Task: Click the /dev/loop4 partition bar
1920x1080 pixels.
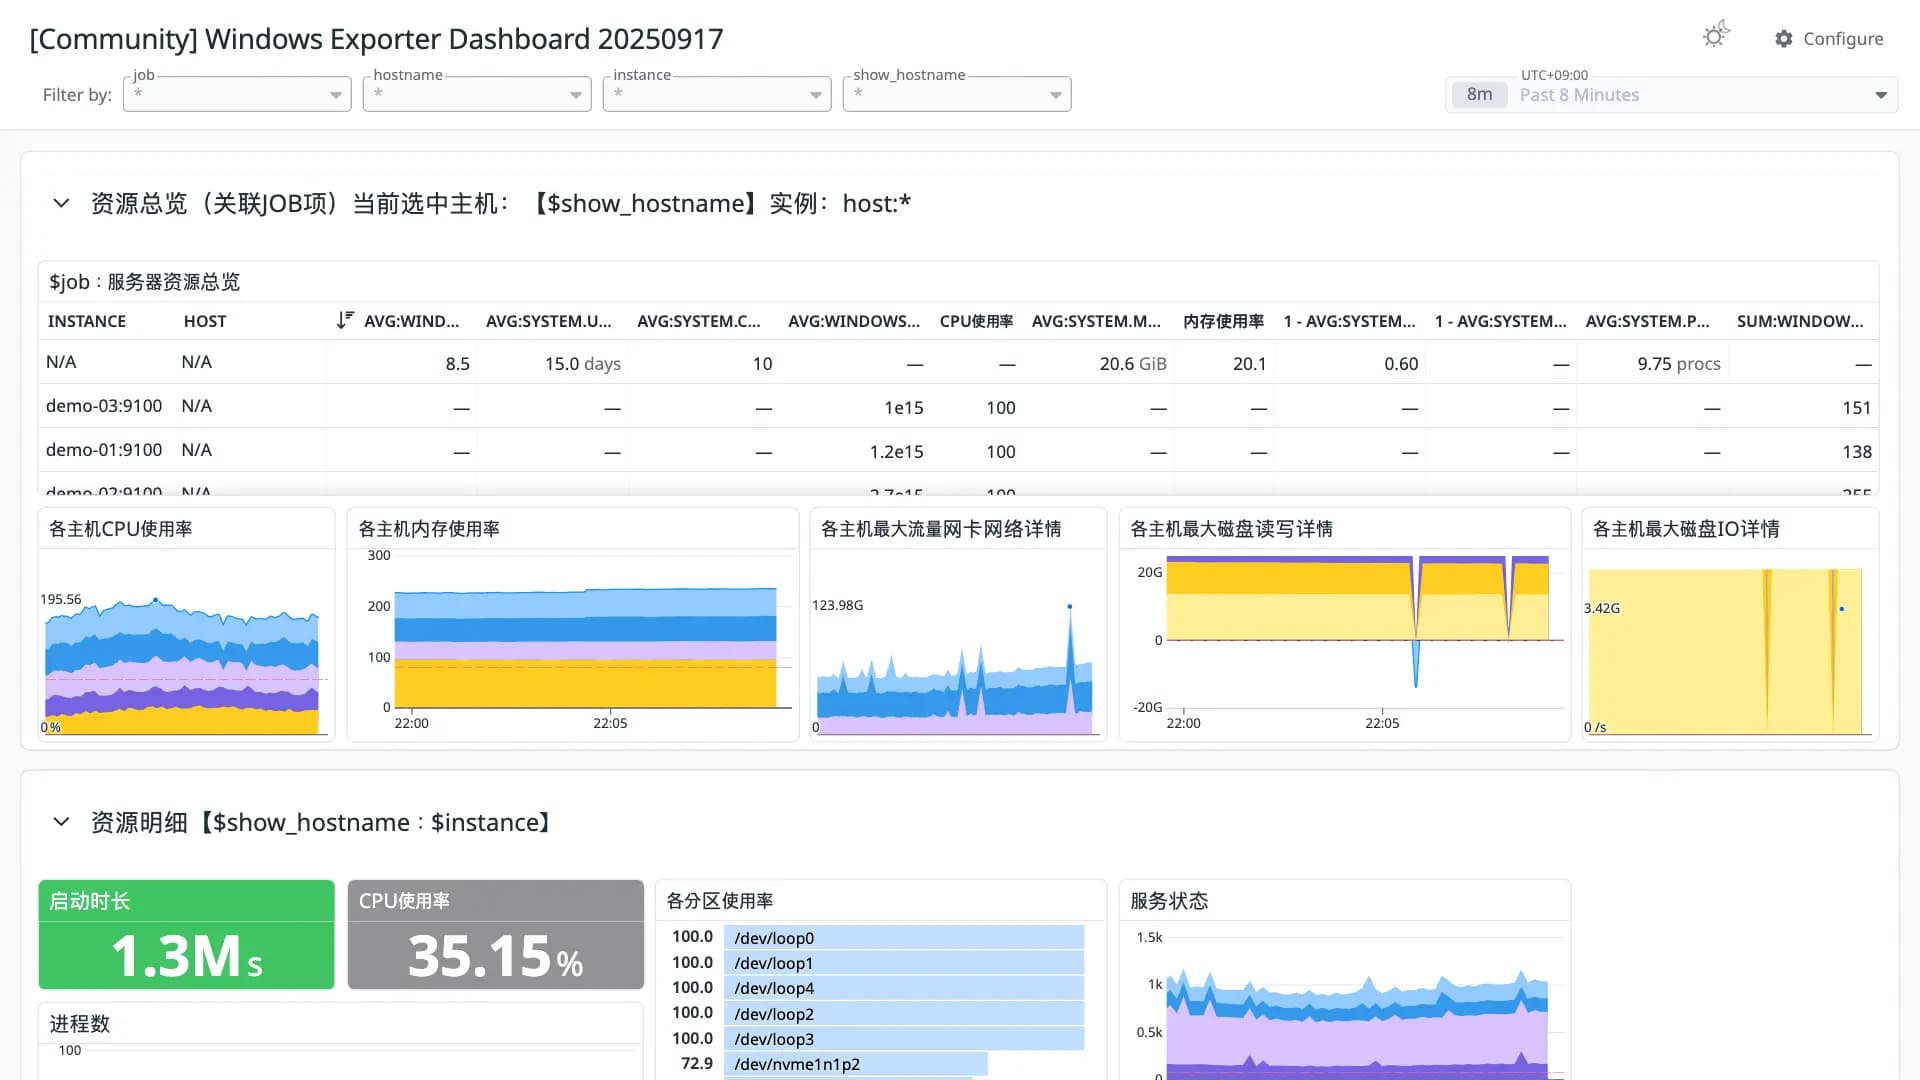Action: coord(904,988)
